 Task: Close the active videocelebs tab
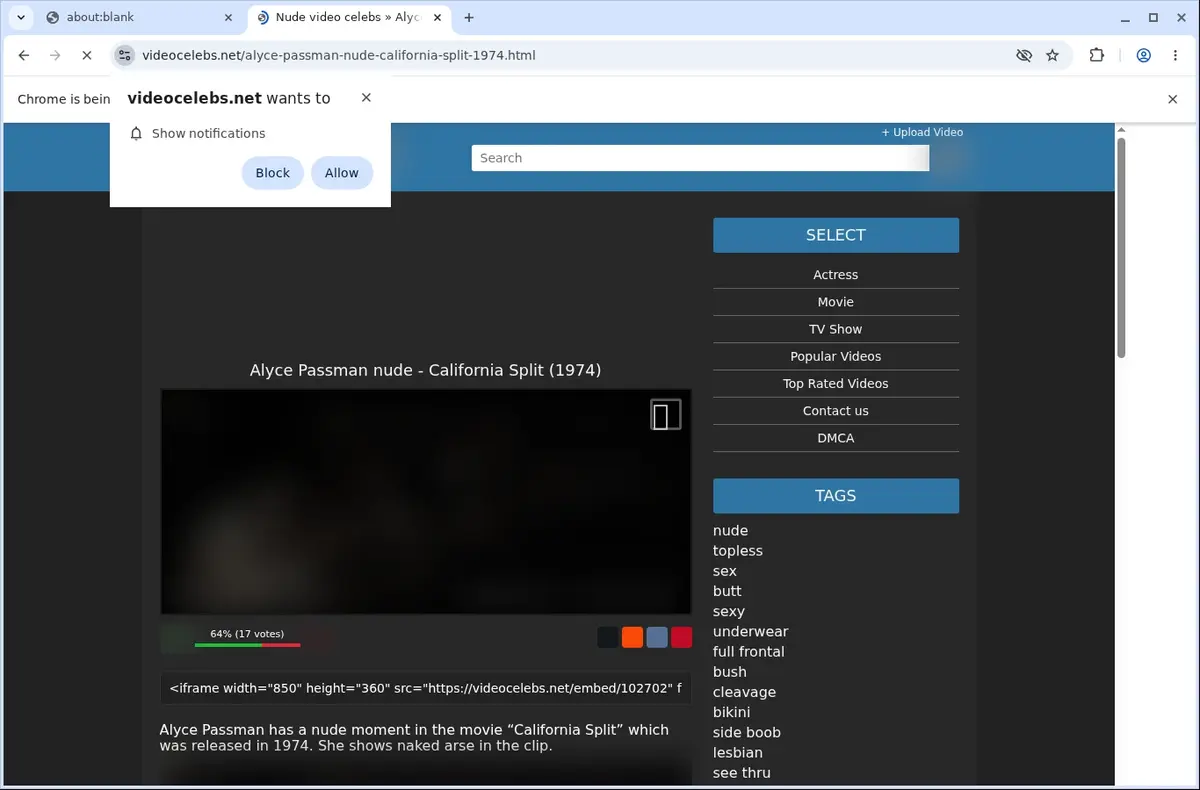click(x=438, y=17)
